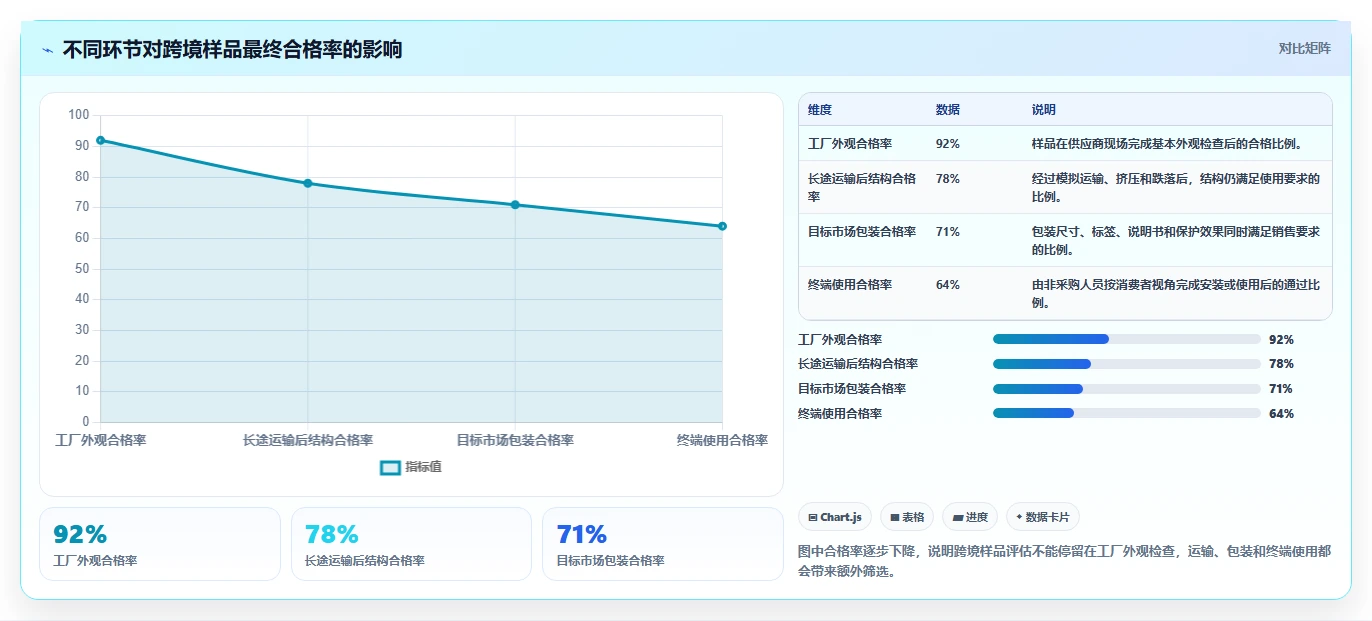Click the x-axis label 长途运输后结构合格率

(308, 440)
